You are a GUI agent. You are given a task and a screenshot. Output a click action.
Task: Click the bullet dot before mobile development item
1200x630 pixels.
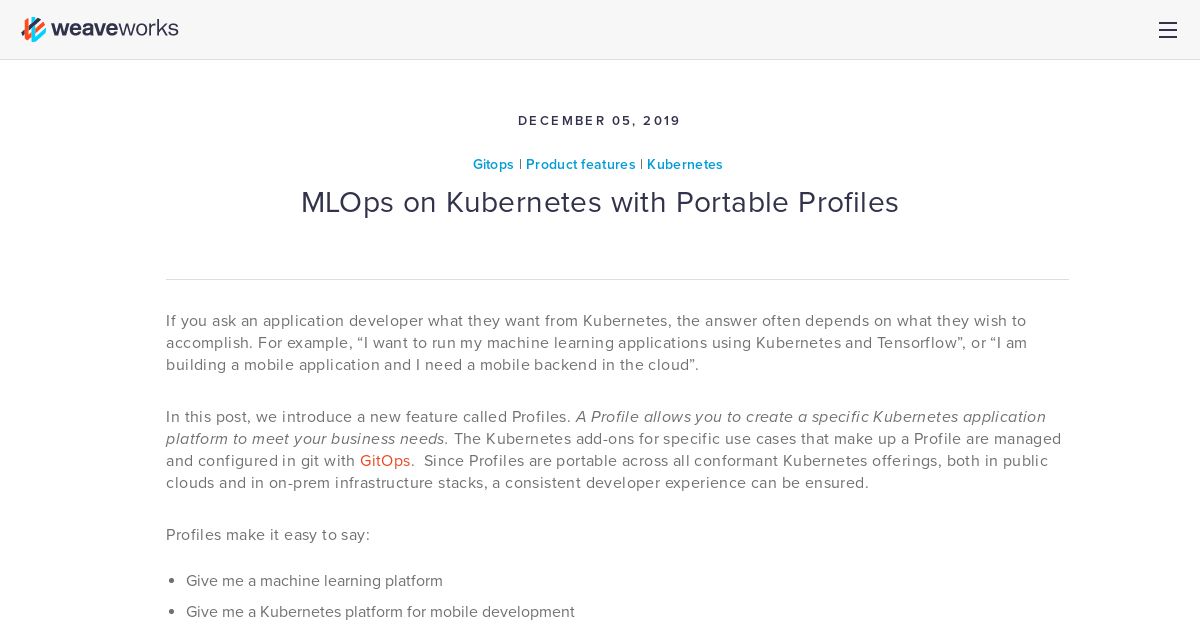172,612
